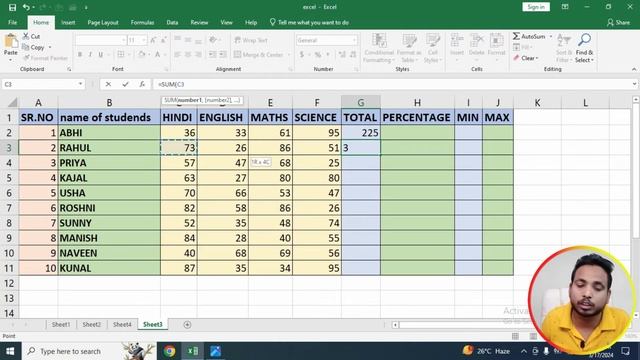The width and height of the screenshot is (640, 360).
Task: Switch to the Formulas tab
Action: point(142,22)
